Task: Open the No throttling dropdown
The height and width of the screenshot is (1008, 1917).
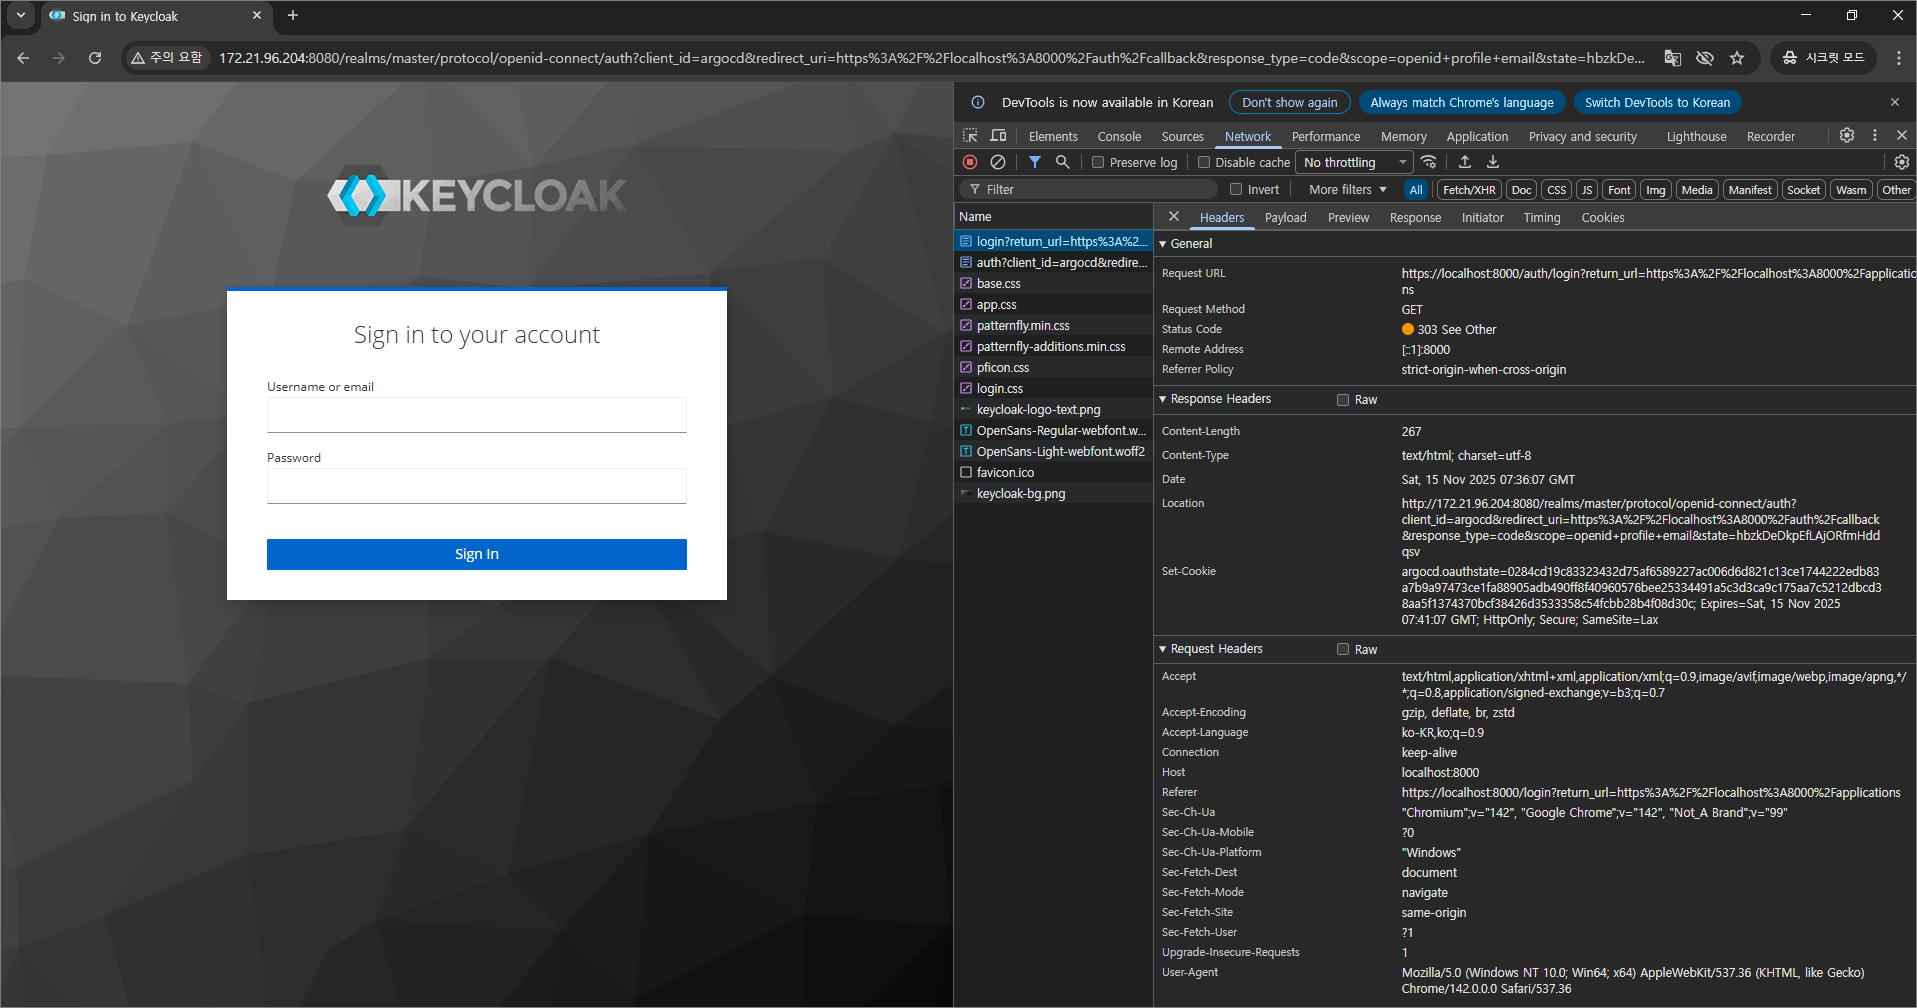Action: pyautogui.click(x=1356, y=162)
